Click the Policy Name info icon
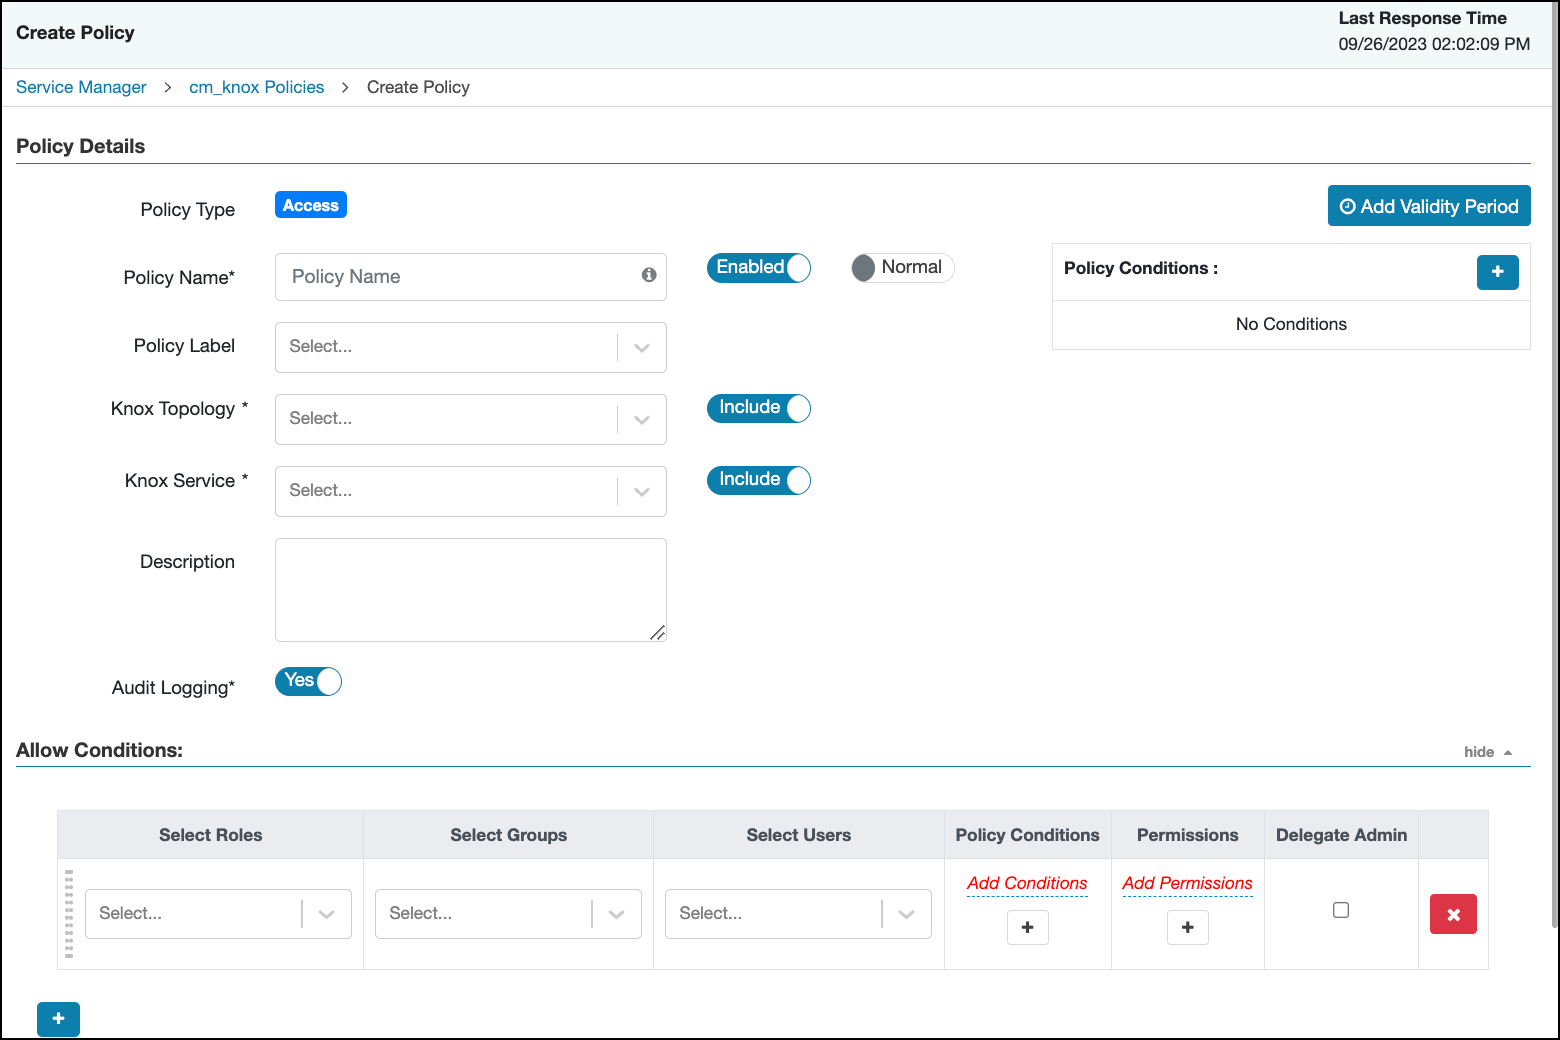This screenshot has height=1040, width=1560. (649, 275)
